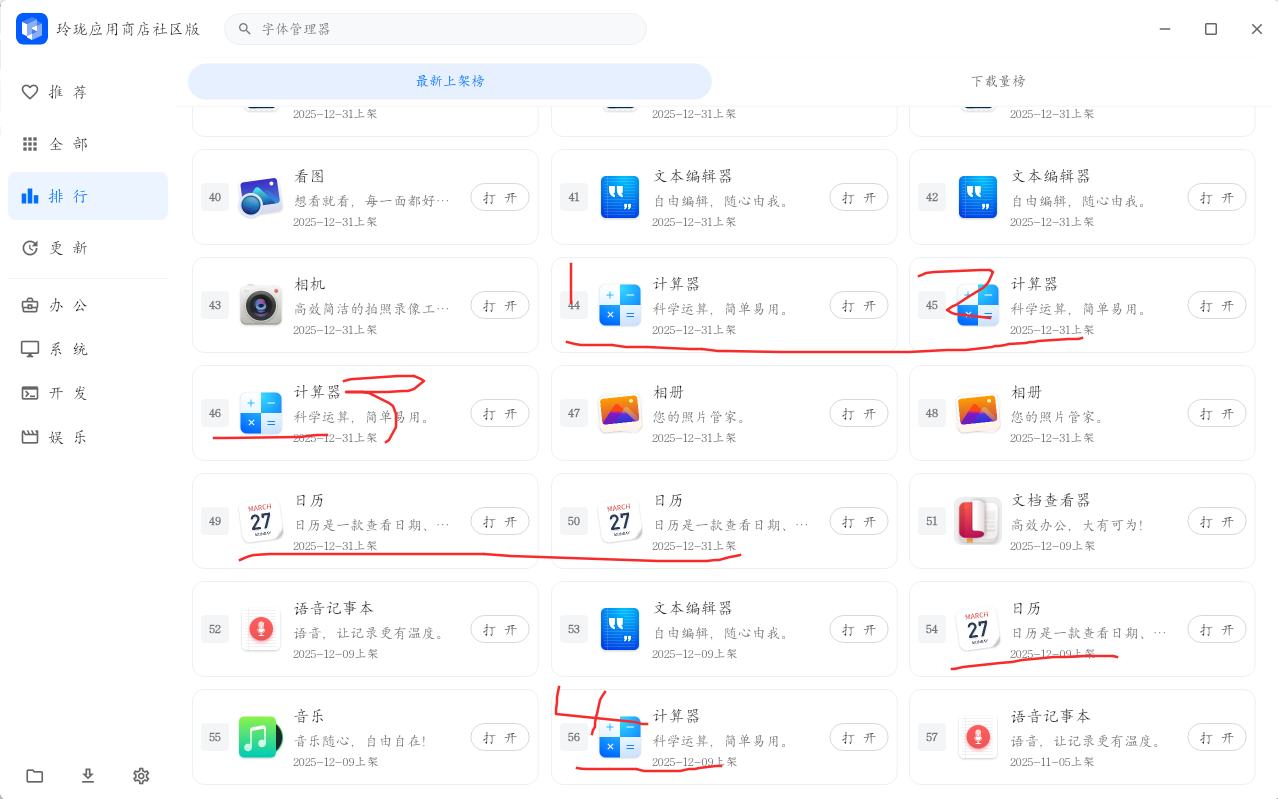Open the local folder icon in sidebar bottom
The height and width of the screenshot is (799, 1278).
pyautogui.click(x=35, y=776)
